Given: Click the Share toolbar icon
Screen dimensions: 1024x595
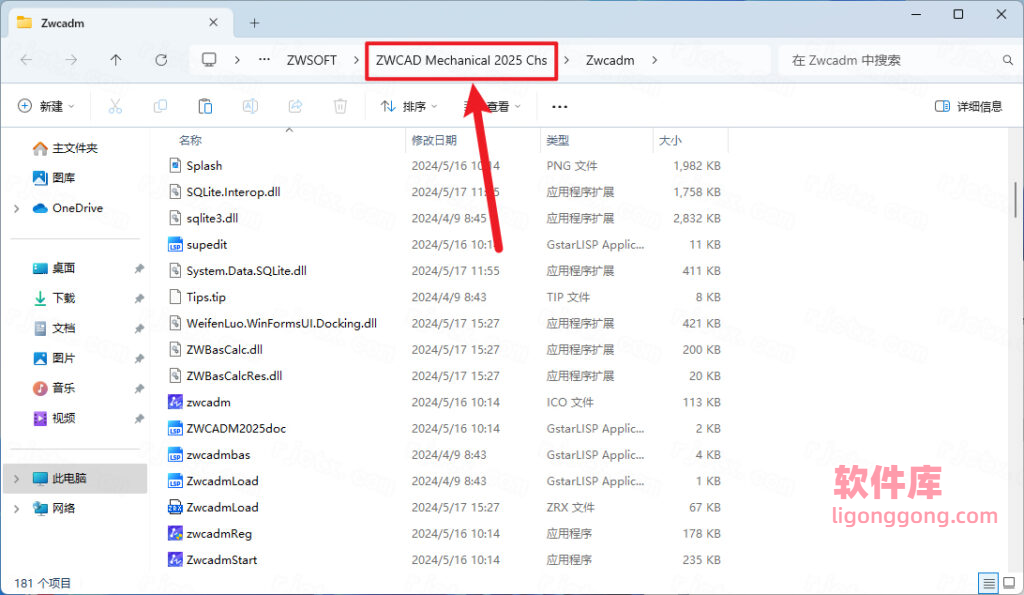Looking at the screenshot, I should pyautogui.click(x=295, y=106).
